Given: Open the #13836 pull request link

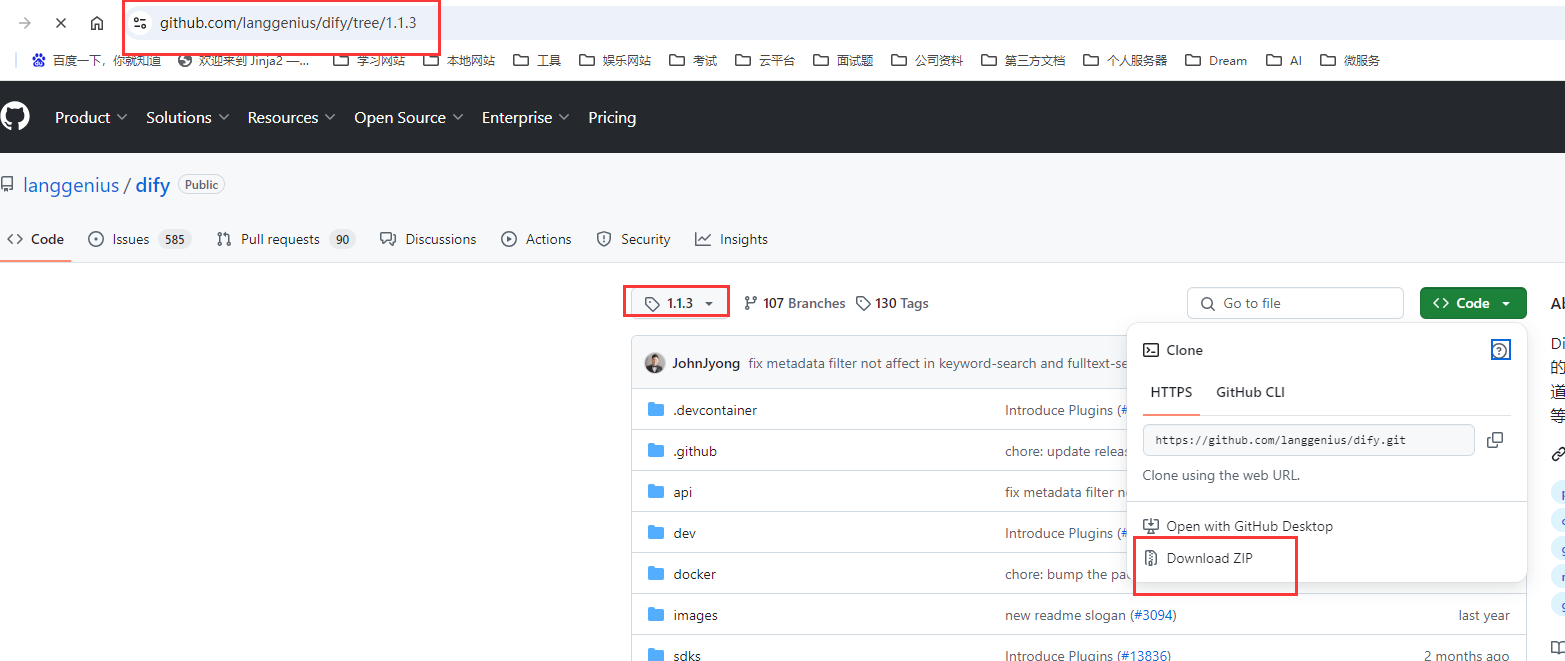Looking at the screenshot, I should pyautogui.click(x=1143, y=655).
